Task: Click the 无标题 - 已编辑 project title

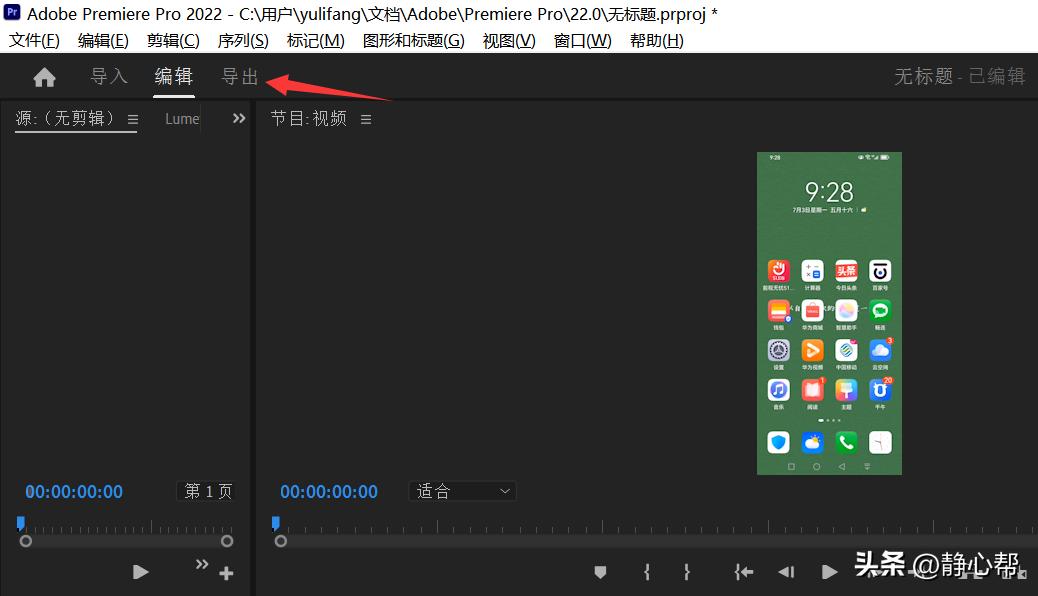Action: (959, 77)
